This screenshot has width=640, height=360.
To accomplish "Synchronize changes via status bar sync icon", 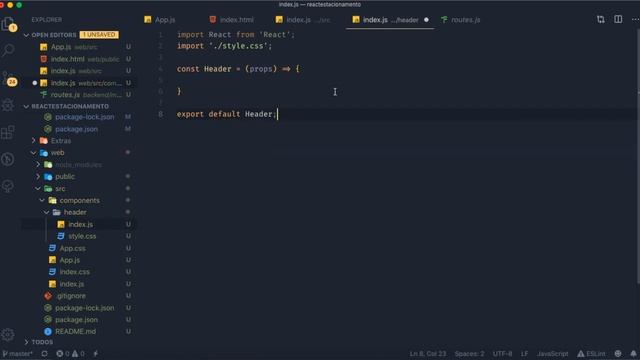I will click(44, 353).
